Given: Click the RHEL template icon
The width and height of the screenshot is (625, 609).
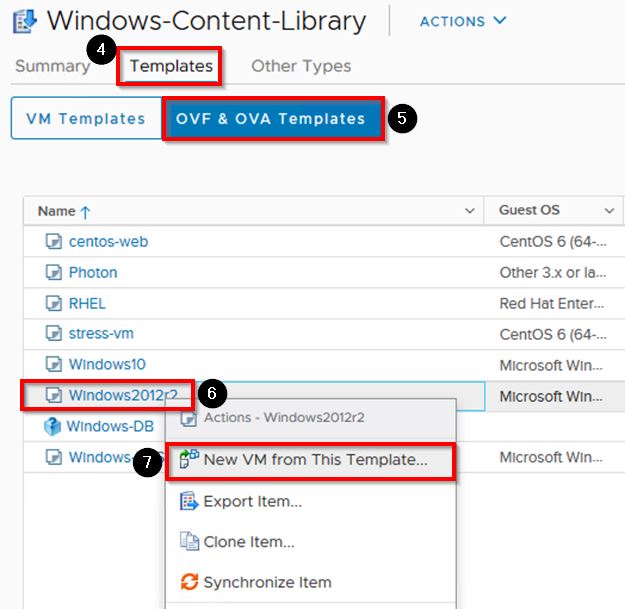Looking at the screenshot, I should pos(53,304).
